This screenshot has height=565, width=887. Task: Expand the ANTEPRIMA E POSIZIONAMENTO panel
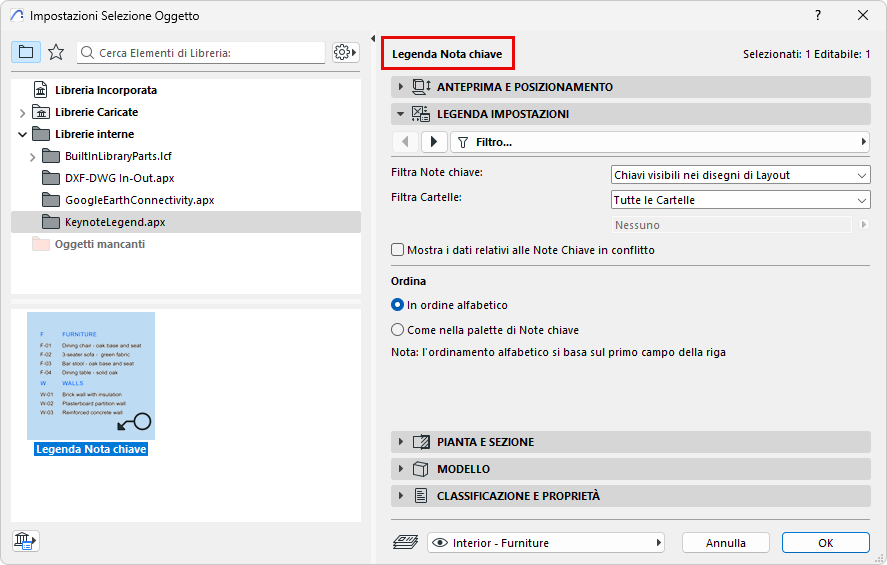click(x=401, y=87)
